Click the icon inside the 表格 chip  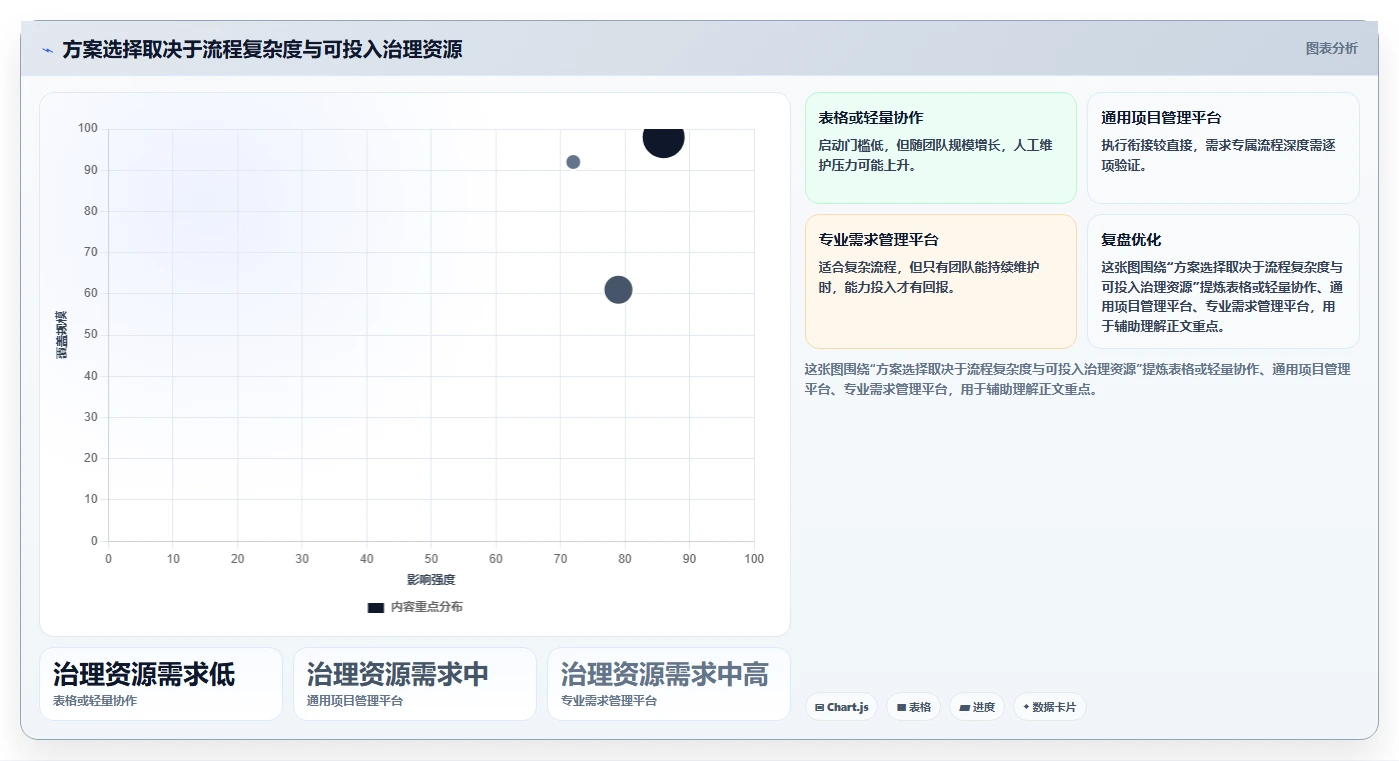tap(901, 707)
